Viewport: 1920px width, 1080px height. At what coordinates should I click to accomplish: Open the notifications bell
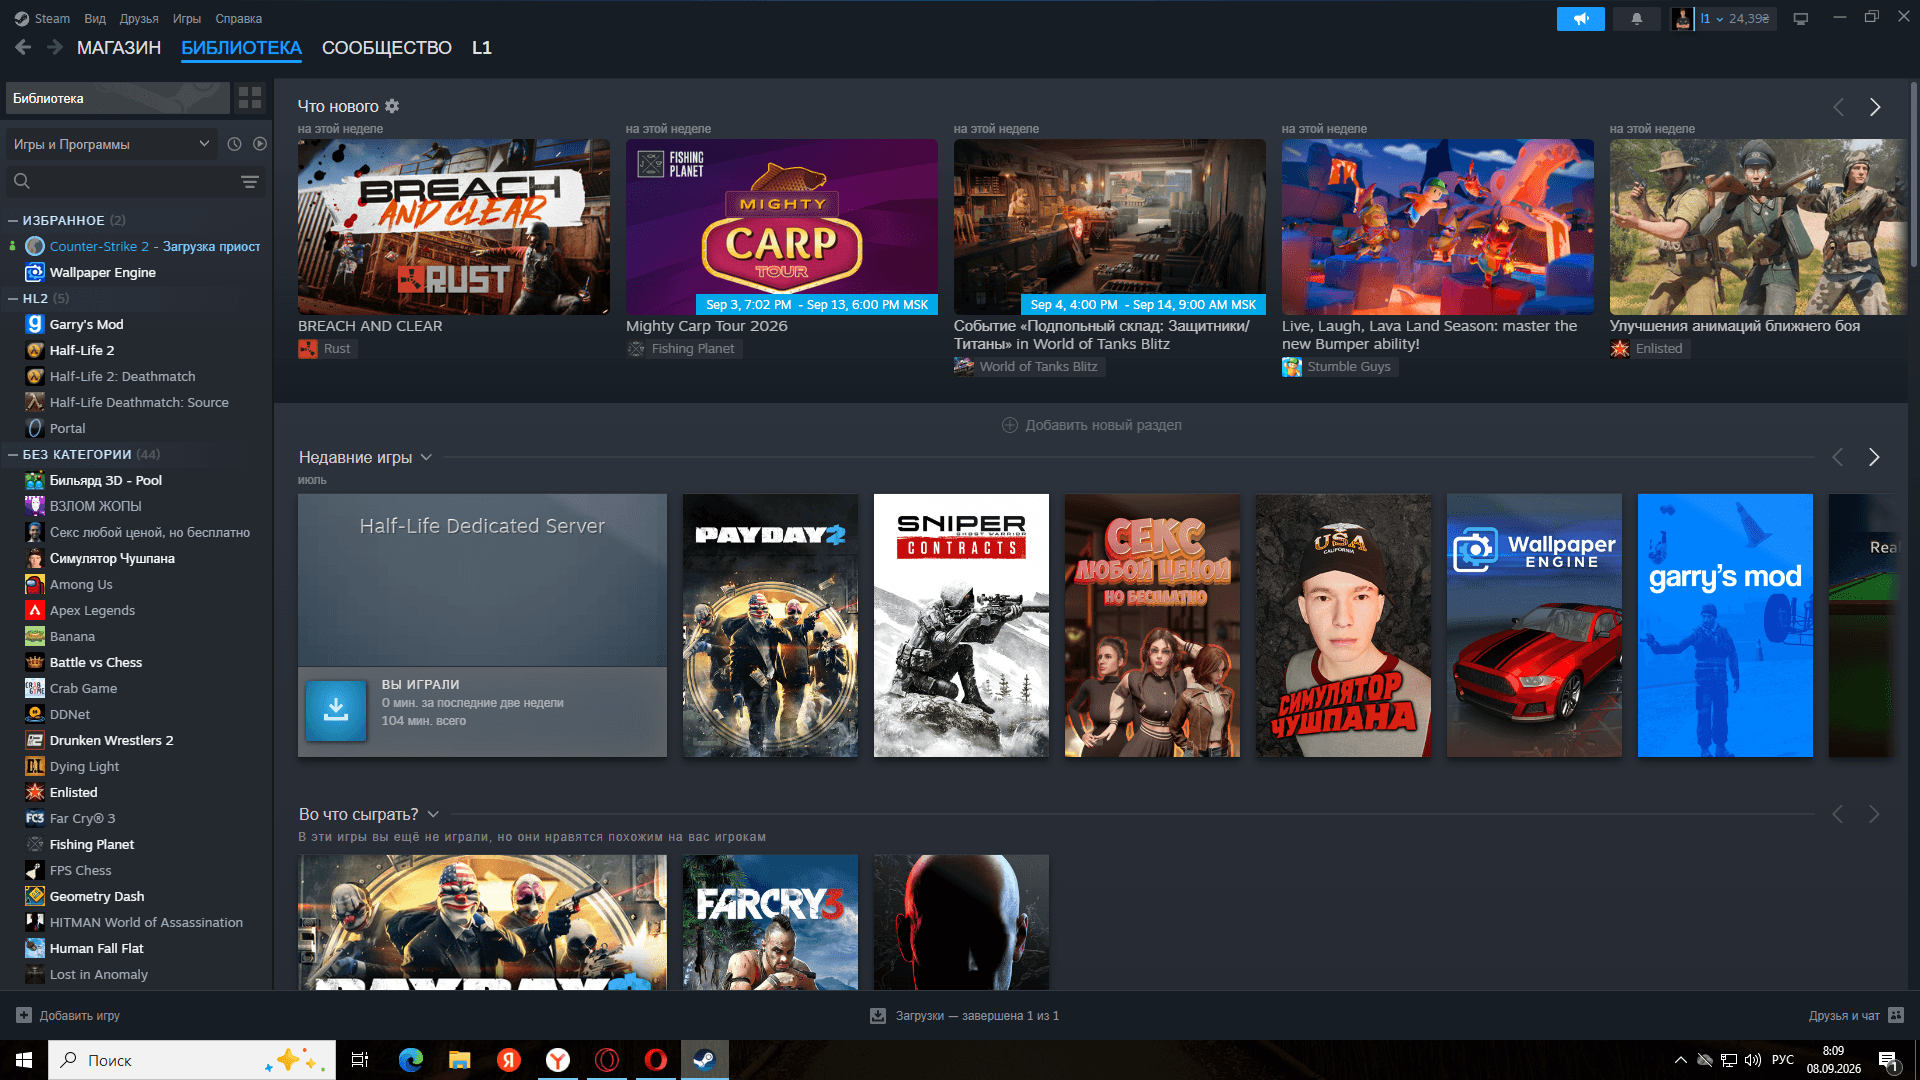click(x=1637, y=19)
